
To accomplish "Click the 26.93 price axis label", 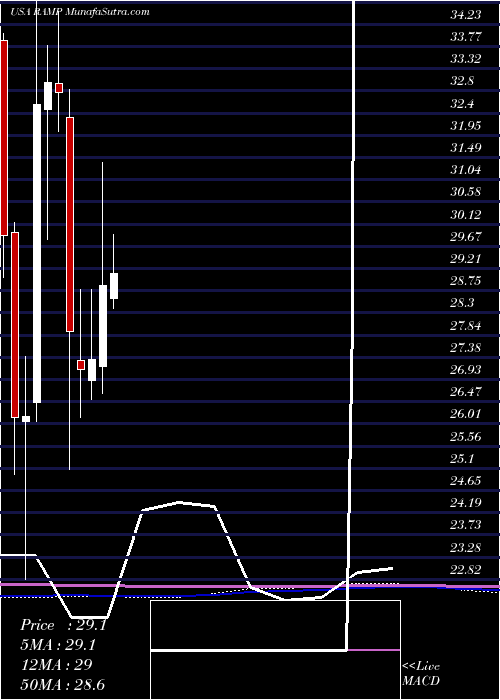I will pyautogui.click(x=466, y=370).
